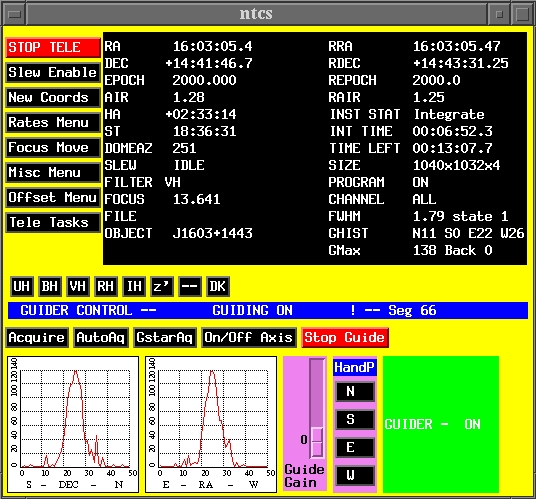Click the Slew Enable button
The image size is (536, 499).
click(x=53, y=72)
